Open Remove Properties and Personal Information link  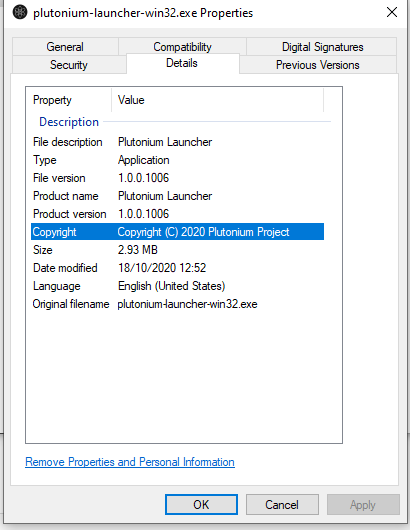130,462
